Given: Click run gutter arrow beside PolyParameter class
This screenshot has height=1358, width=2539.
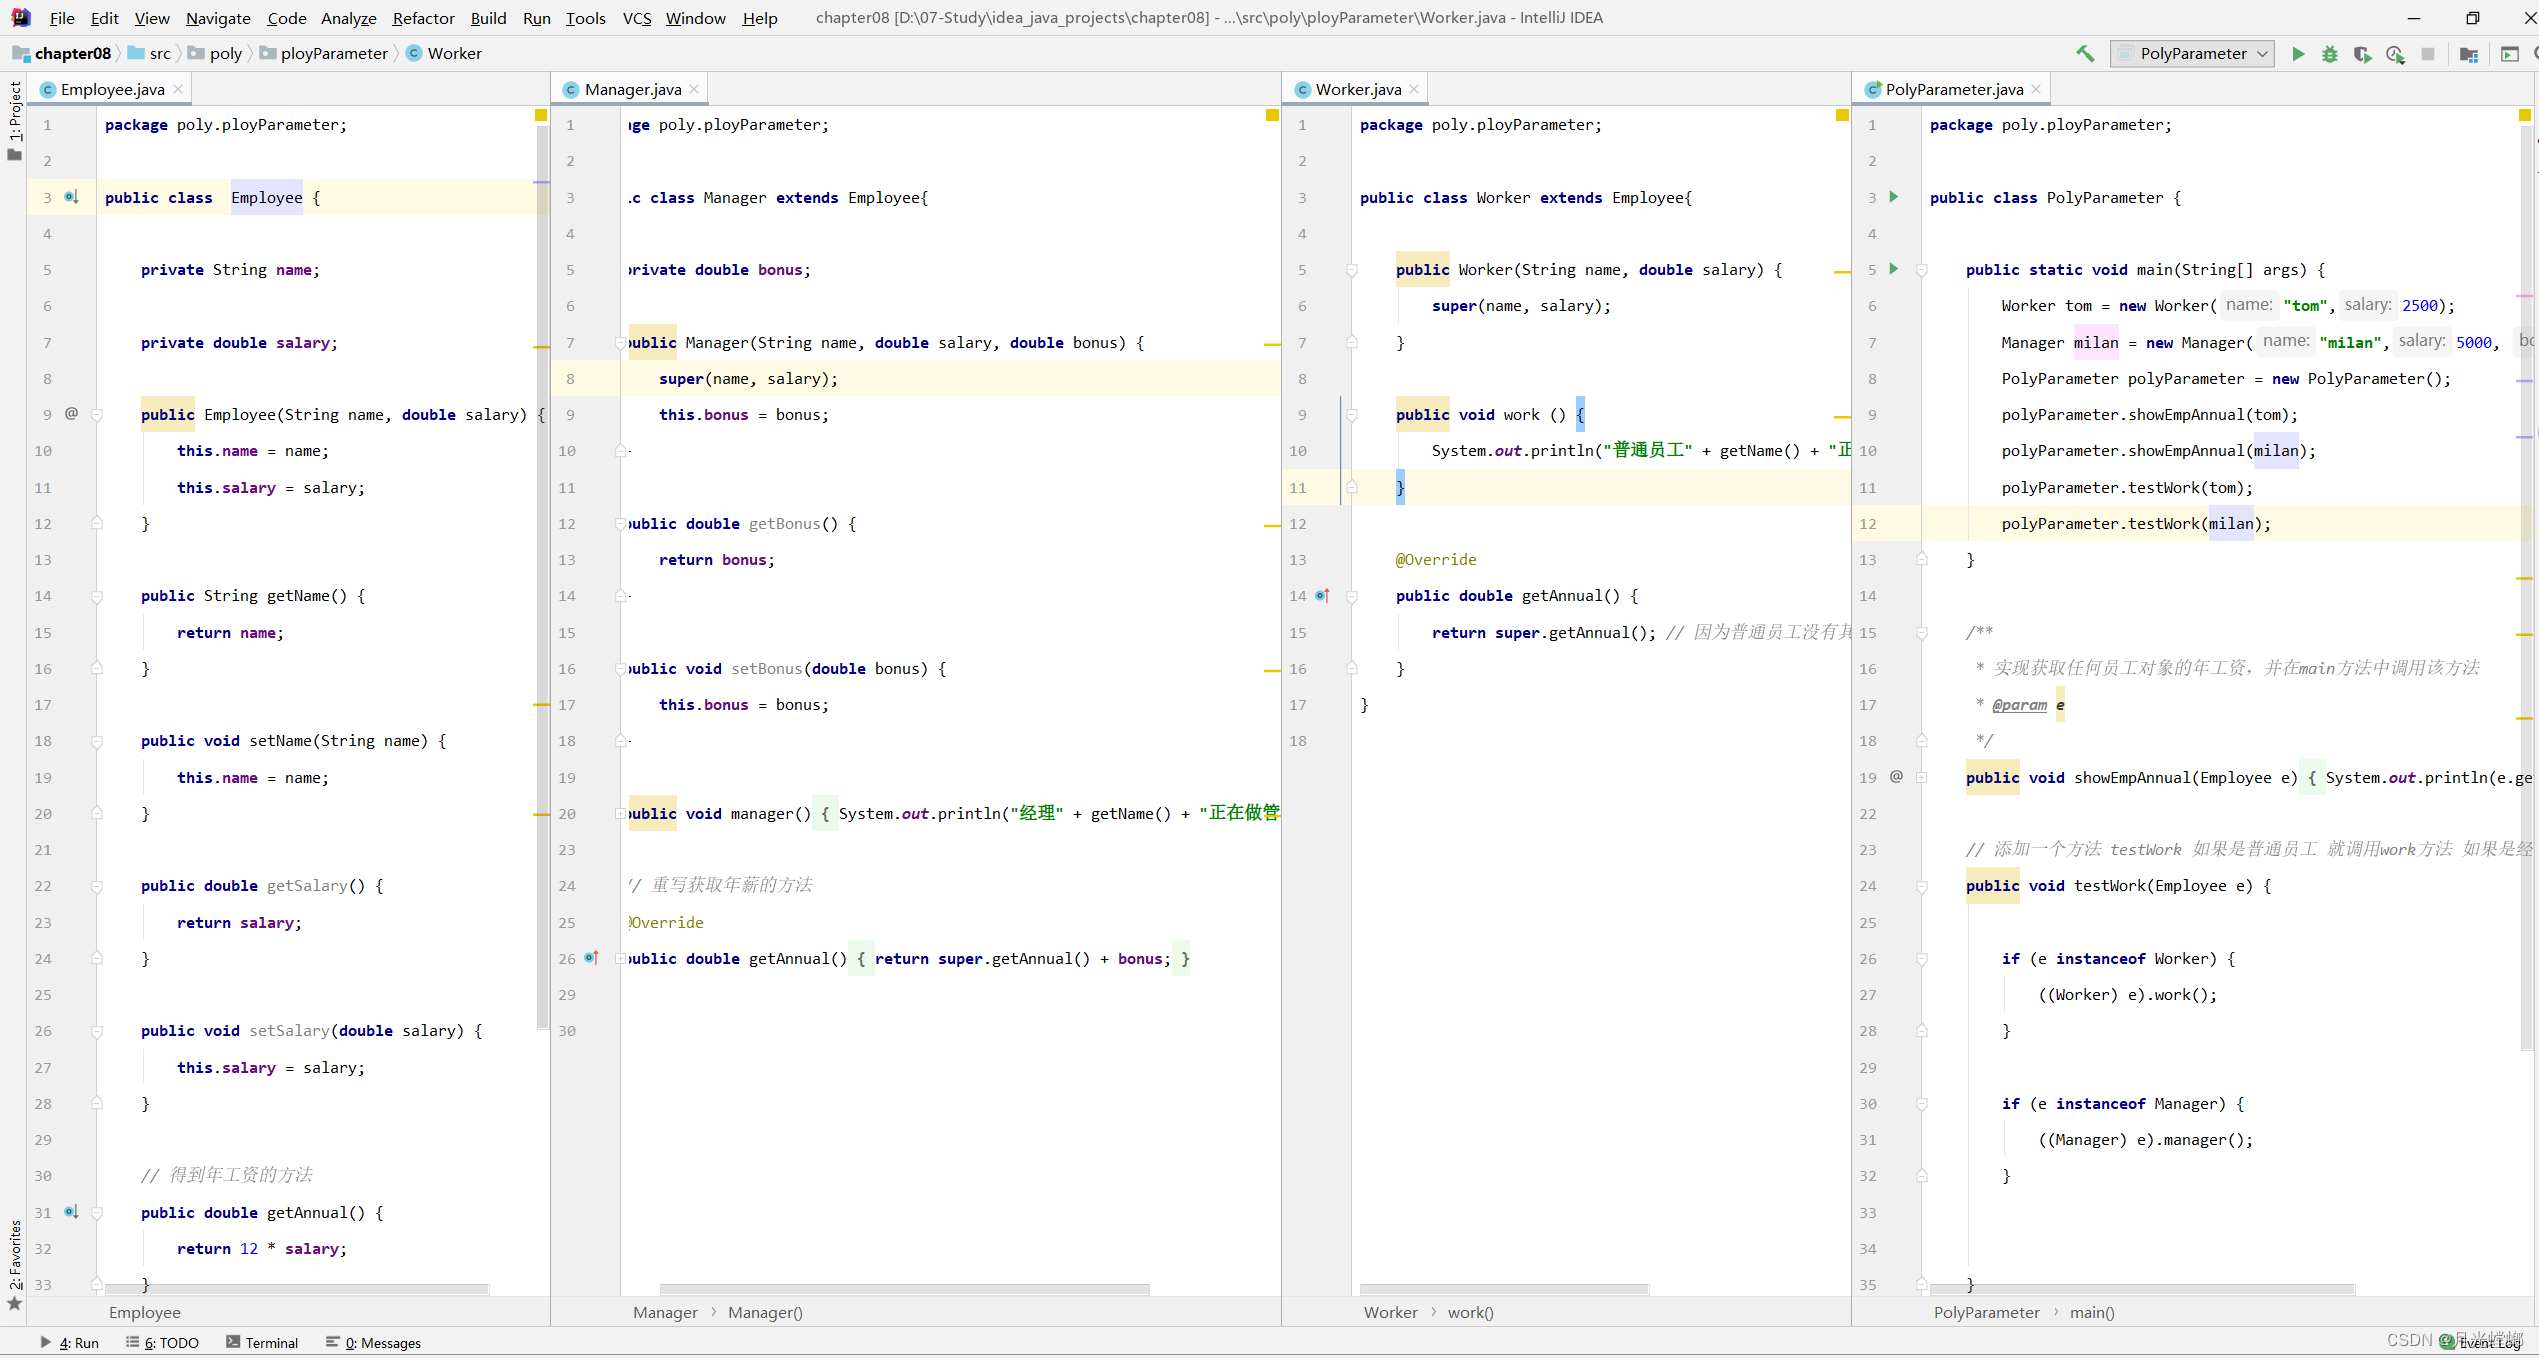Looking at the screenshot, I should tap(1893, 197).
